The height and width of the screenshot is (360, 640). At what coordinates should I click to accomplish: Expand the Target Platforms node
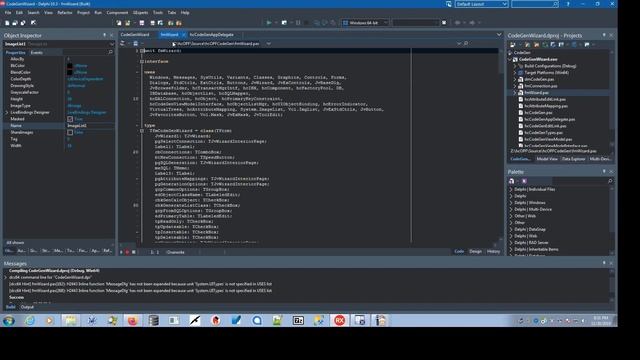[516, 73]
